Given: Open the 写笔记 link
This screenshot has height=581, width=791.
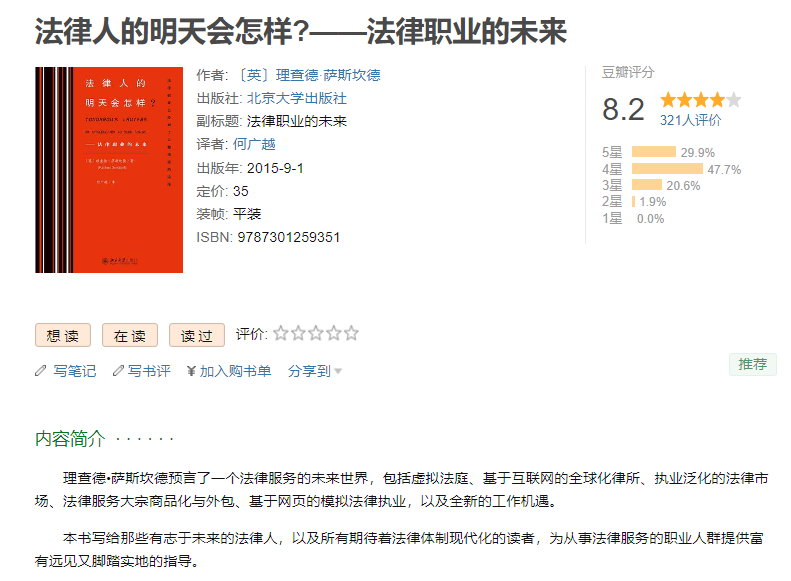Looking at the screenshot, I should click(x=75, y=371).
